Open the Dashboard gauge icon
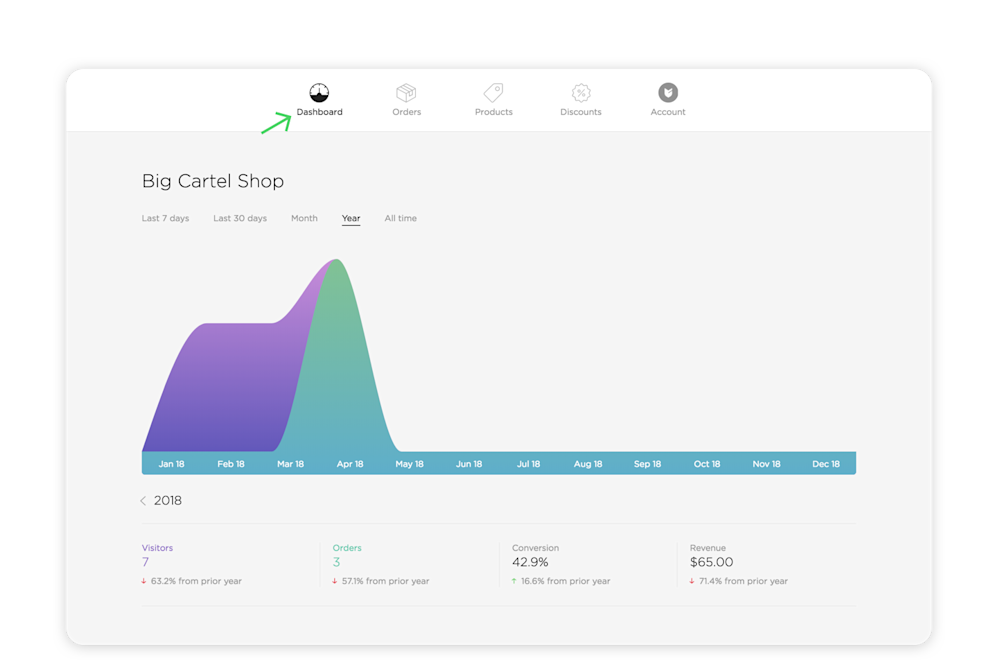Image resolution: width=998 pixels, height=667 pixels. click(x=319, y=93)
